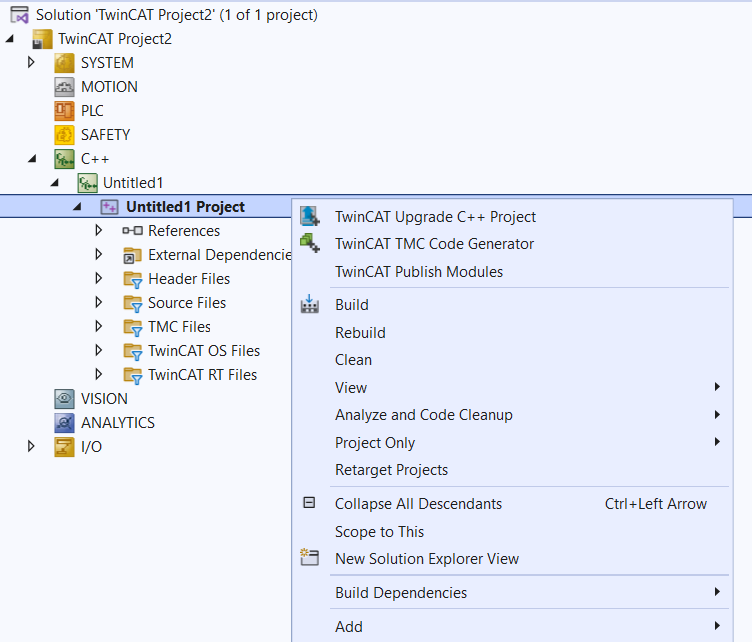Choose Rebuild from context menu
Screen dimensions: 752x642
[x=512, y=333]
